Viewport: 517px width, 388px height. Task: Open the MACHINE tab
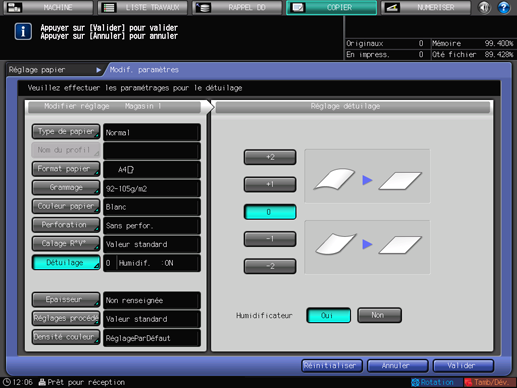(48, 7)
